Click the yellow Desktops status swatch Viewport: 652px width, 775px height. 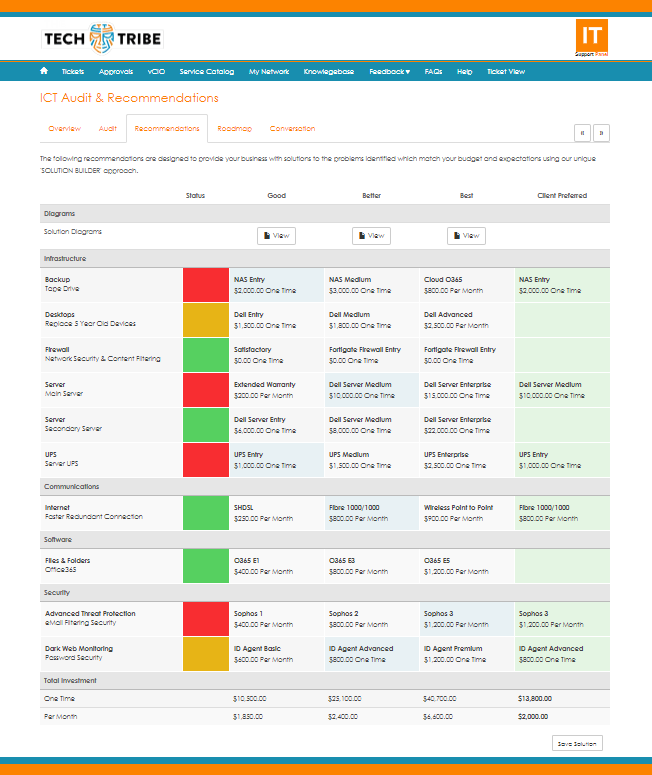(x=205, y=320)
